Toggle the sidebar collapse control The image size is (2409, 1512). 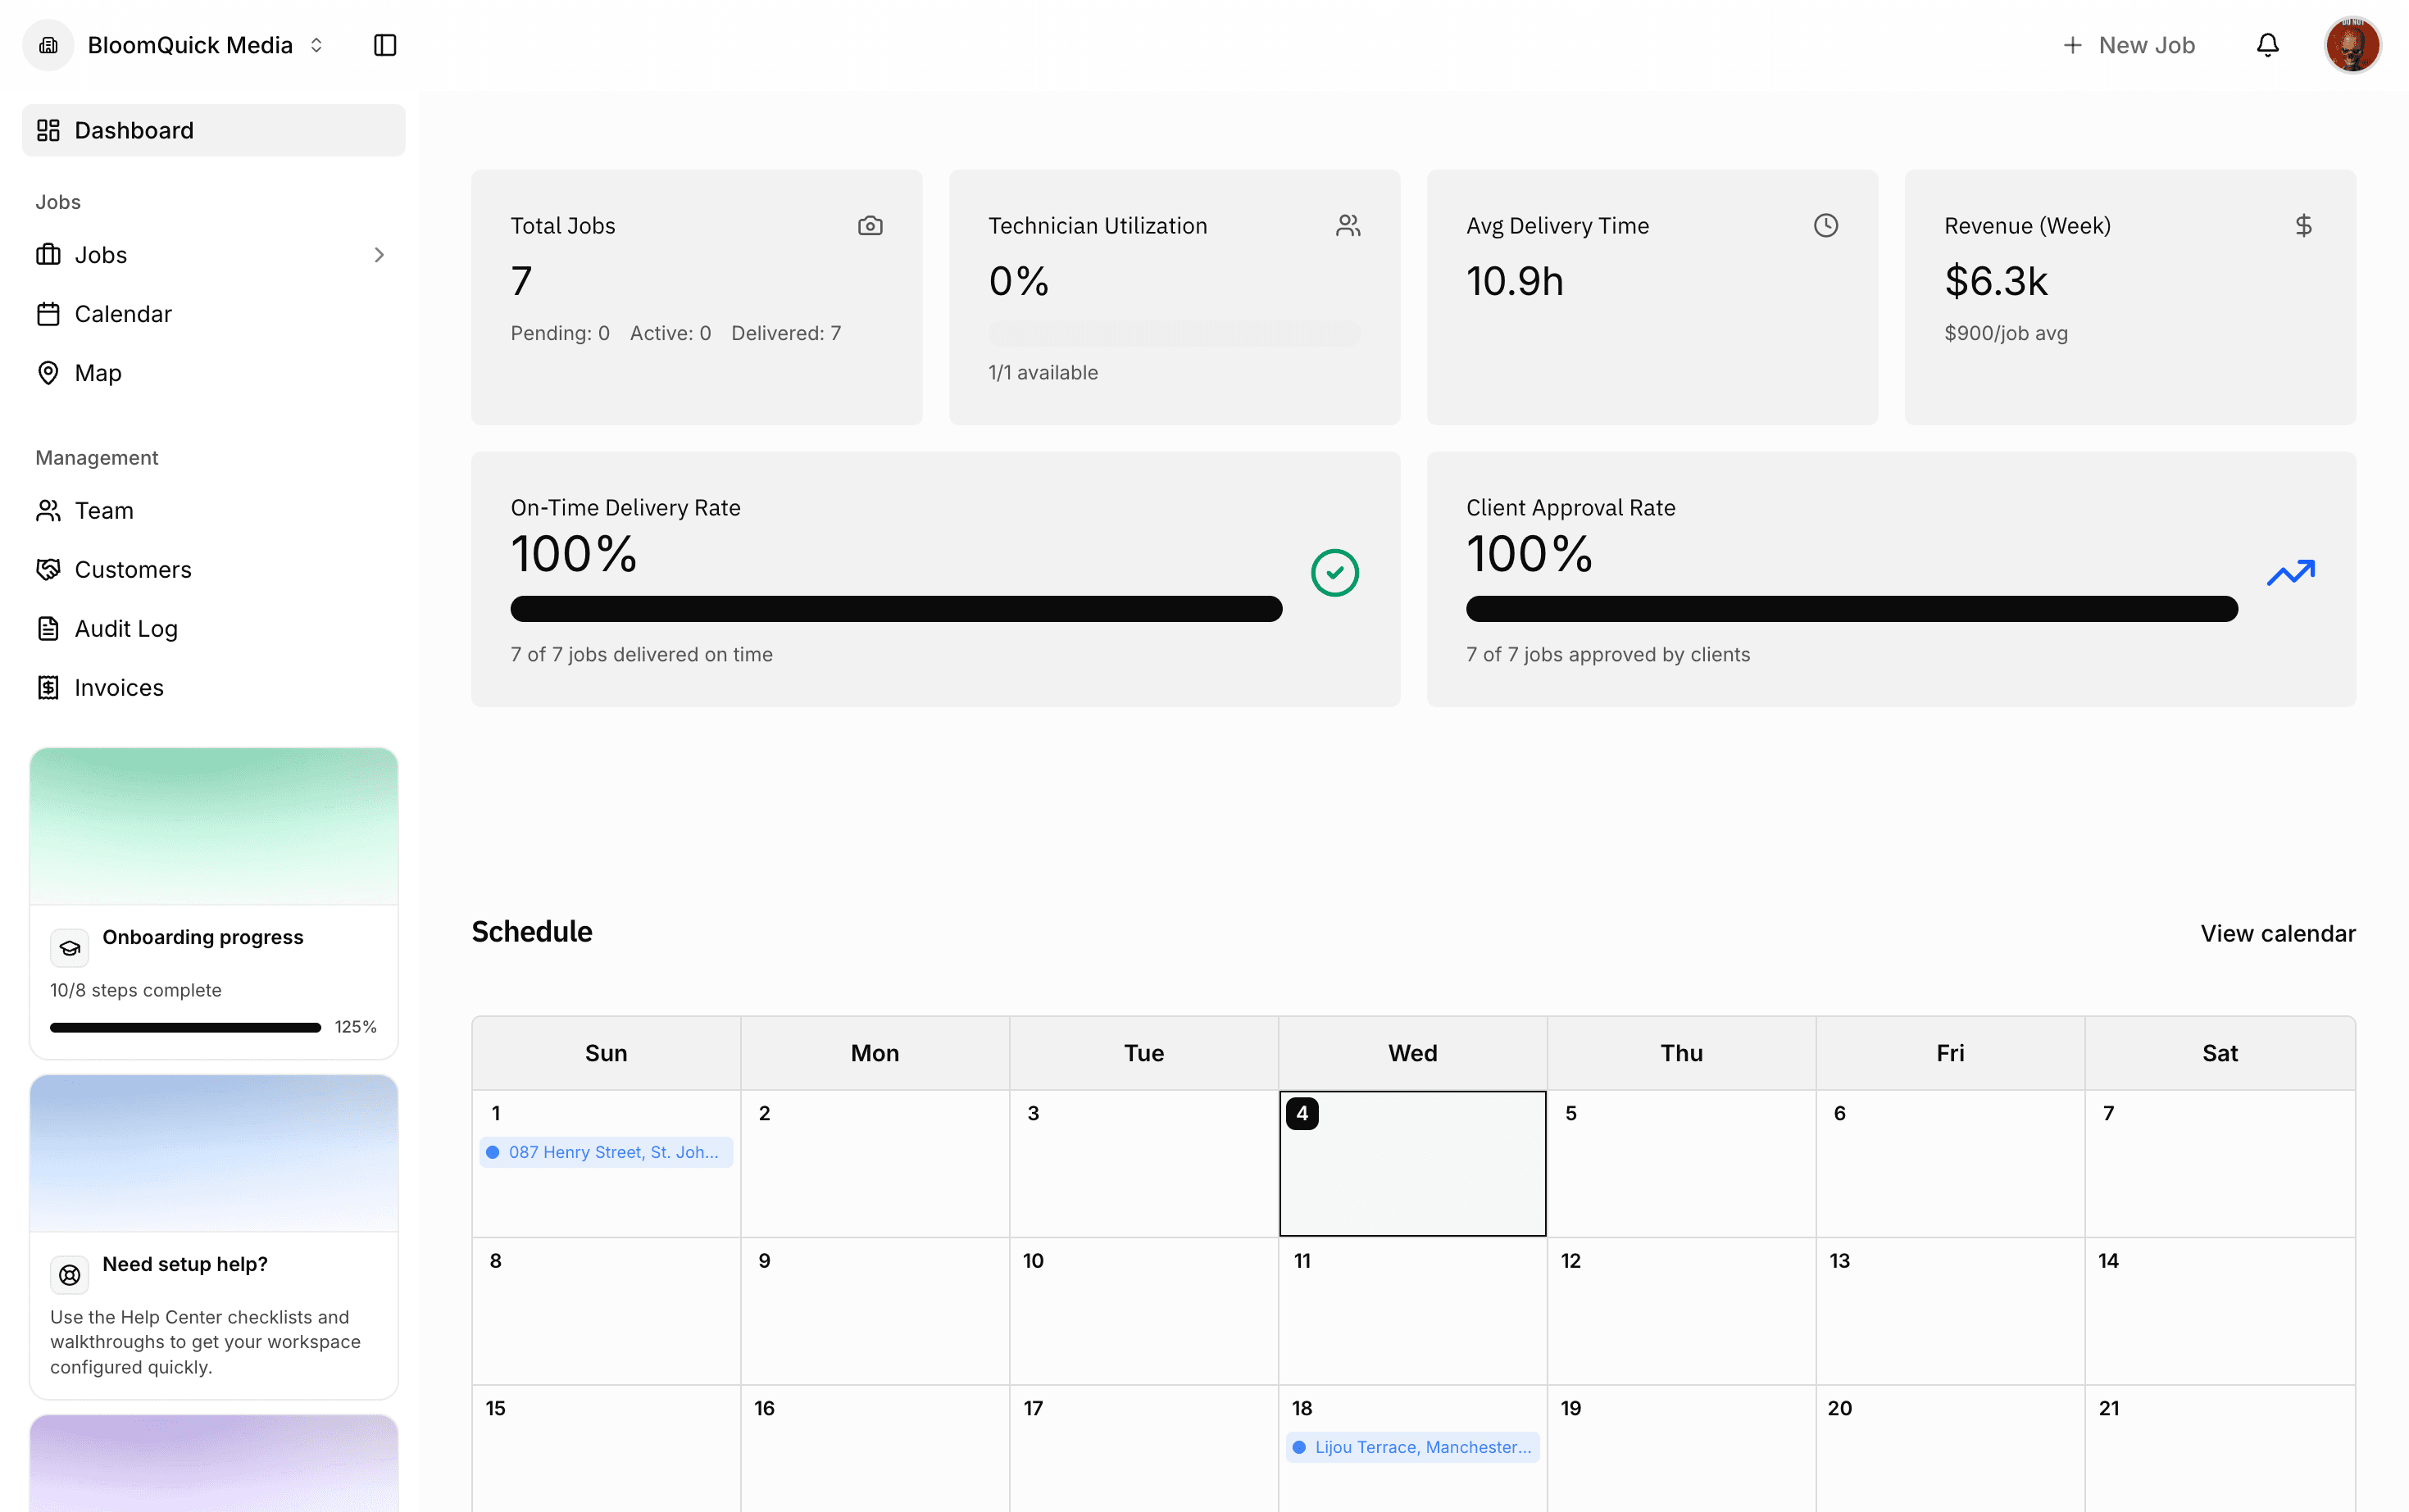[x=385, y=44]
